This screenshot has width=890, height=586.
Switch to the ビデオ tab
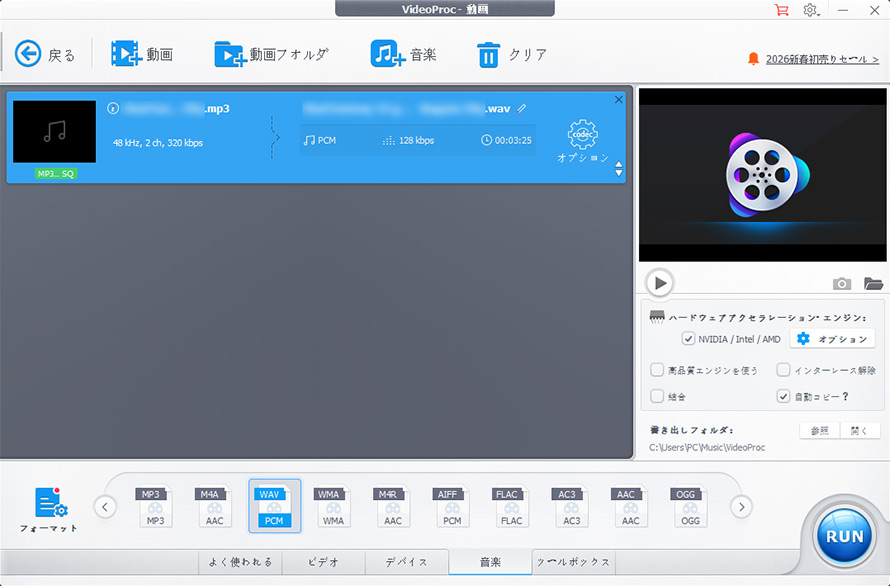pos(322,562)
